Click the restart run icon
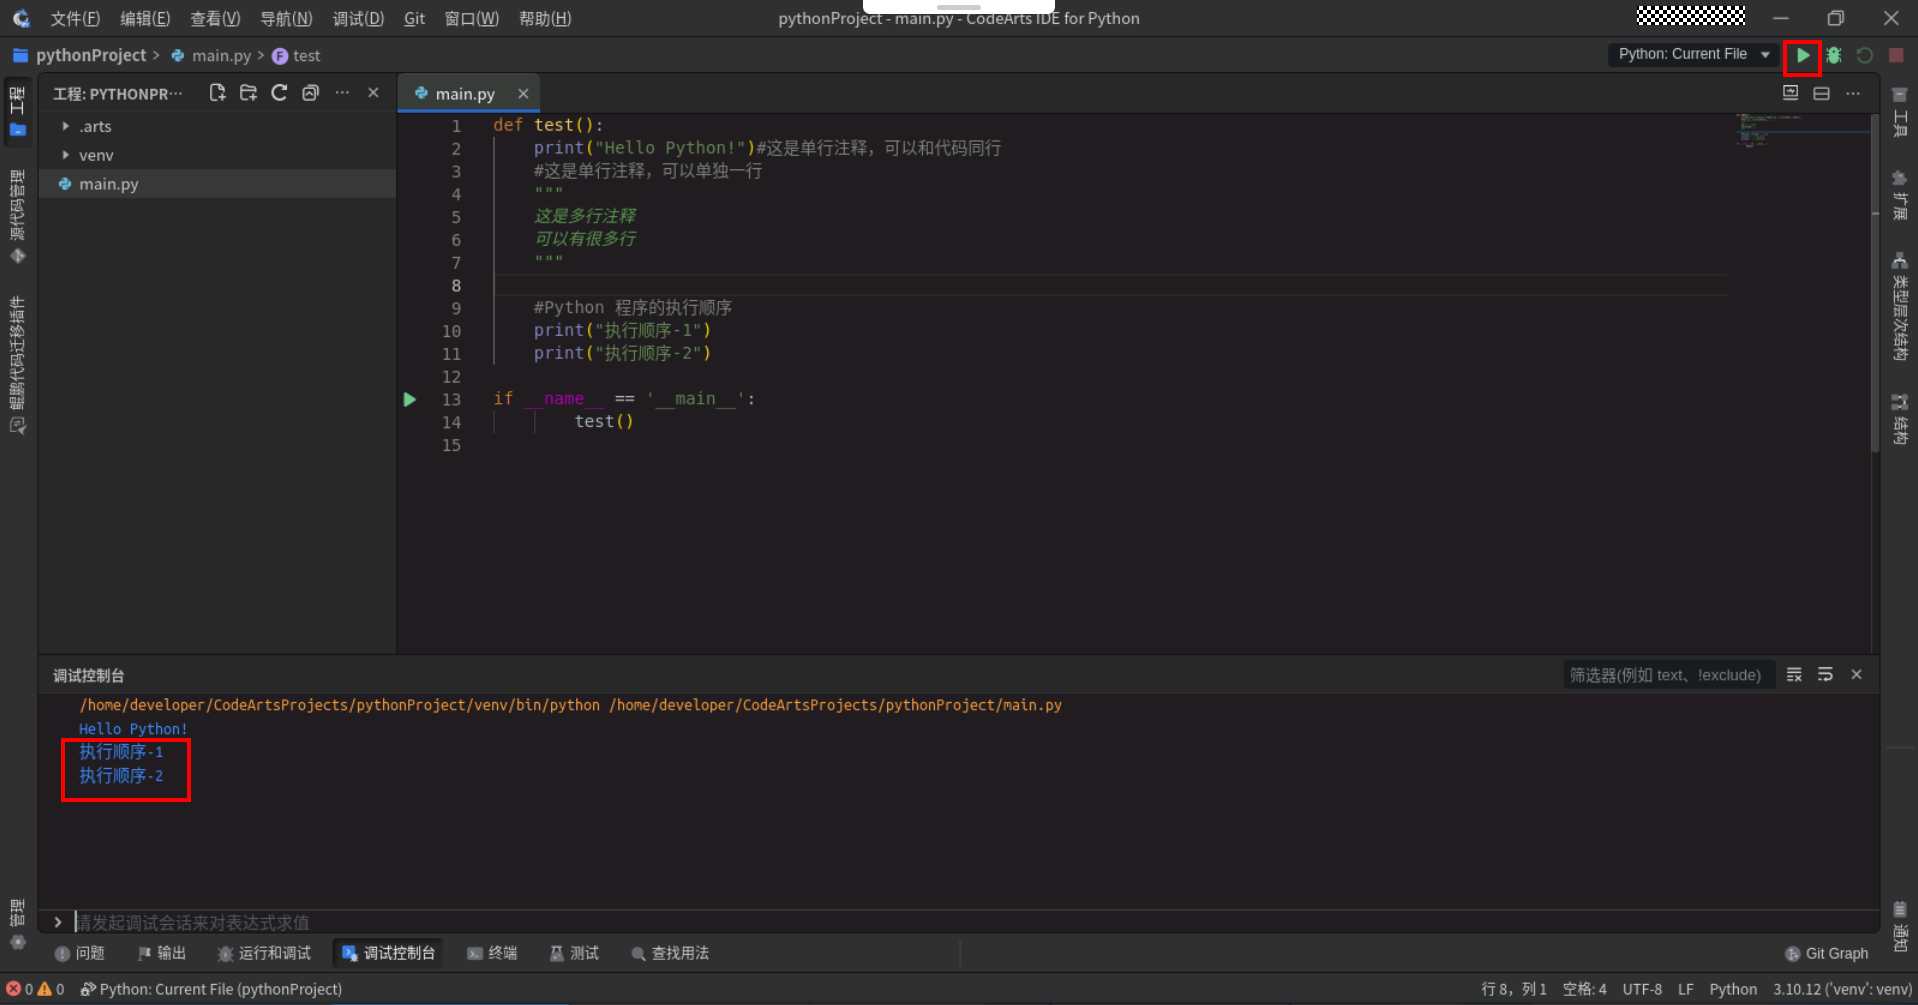1918x1005 pixels. (1865, 56)
